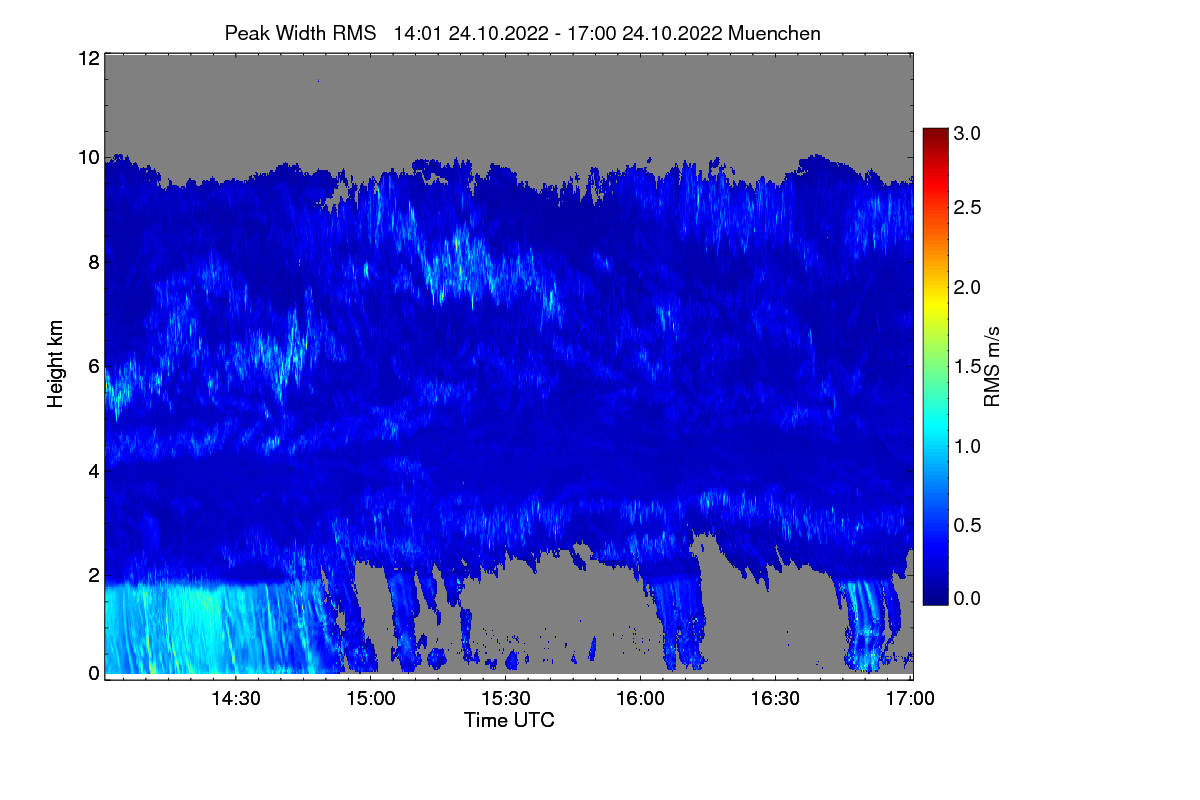This screenshot has height=800, width=1200.
Task: Click the 'Muenchen' location label in title
Action: point(775,33)
